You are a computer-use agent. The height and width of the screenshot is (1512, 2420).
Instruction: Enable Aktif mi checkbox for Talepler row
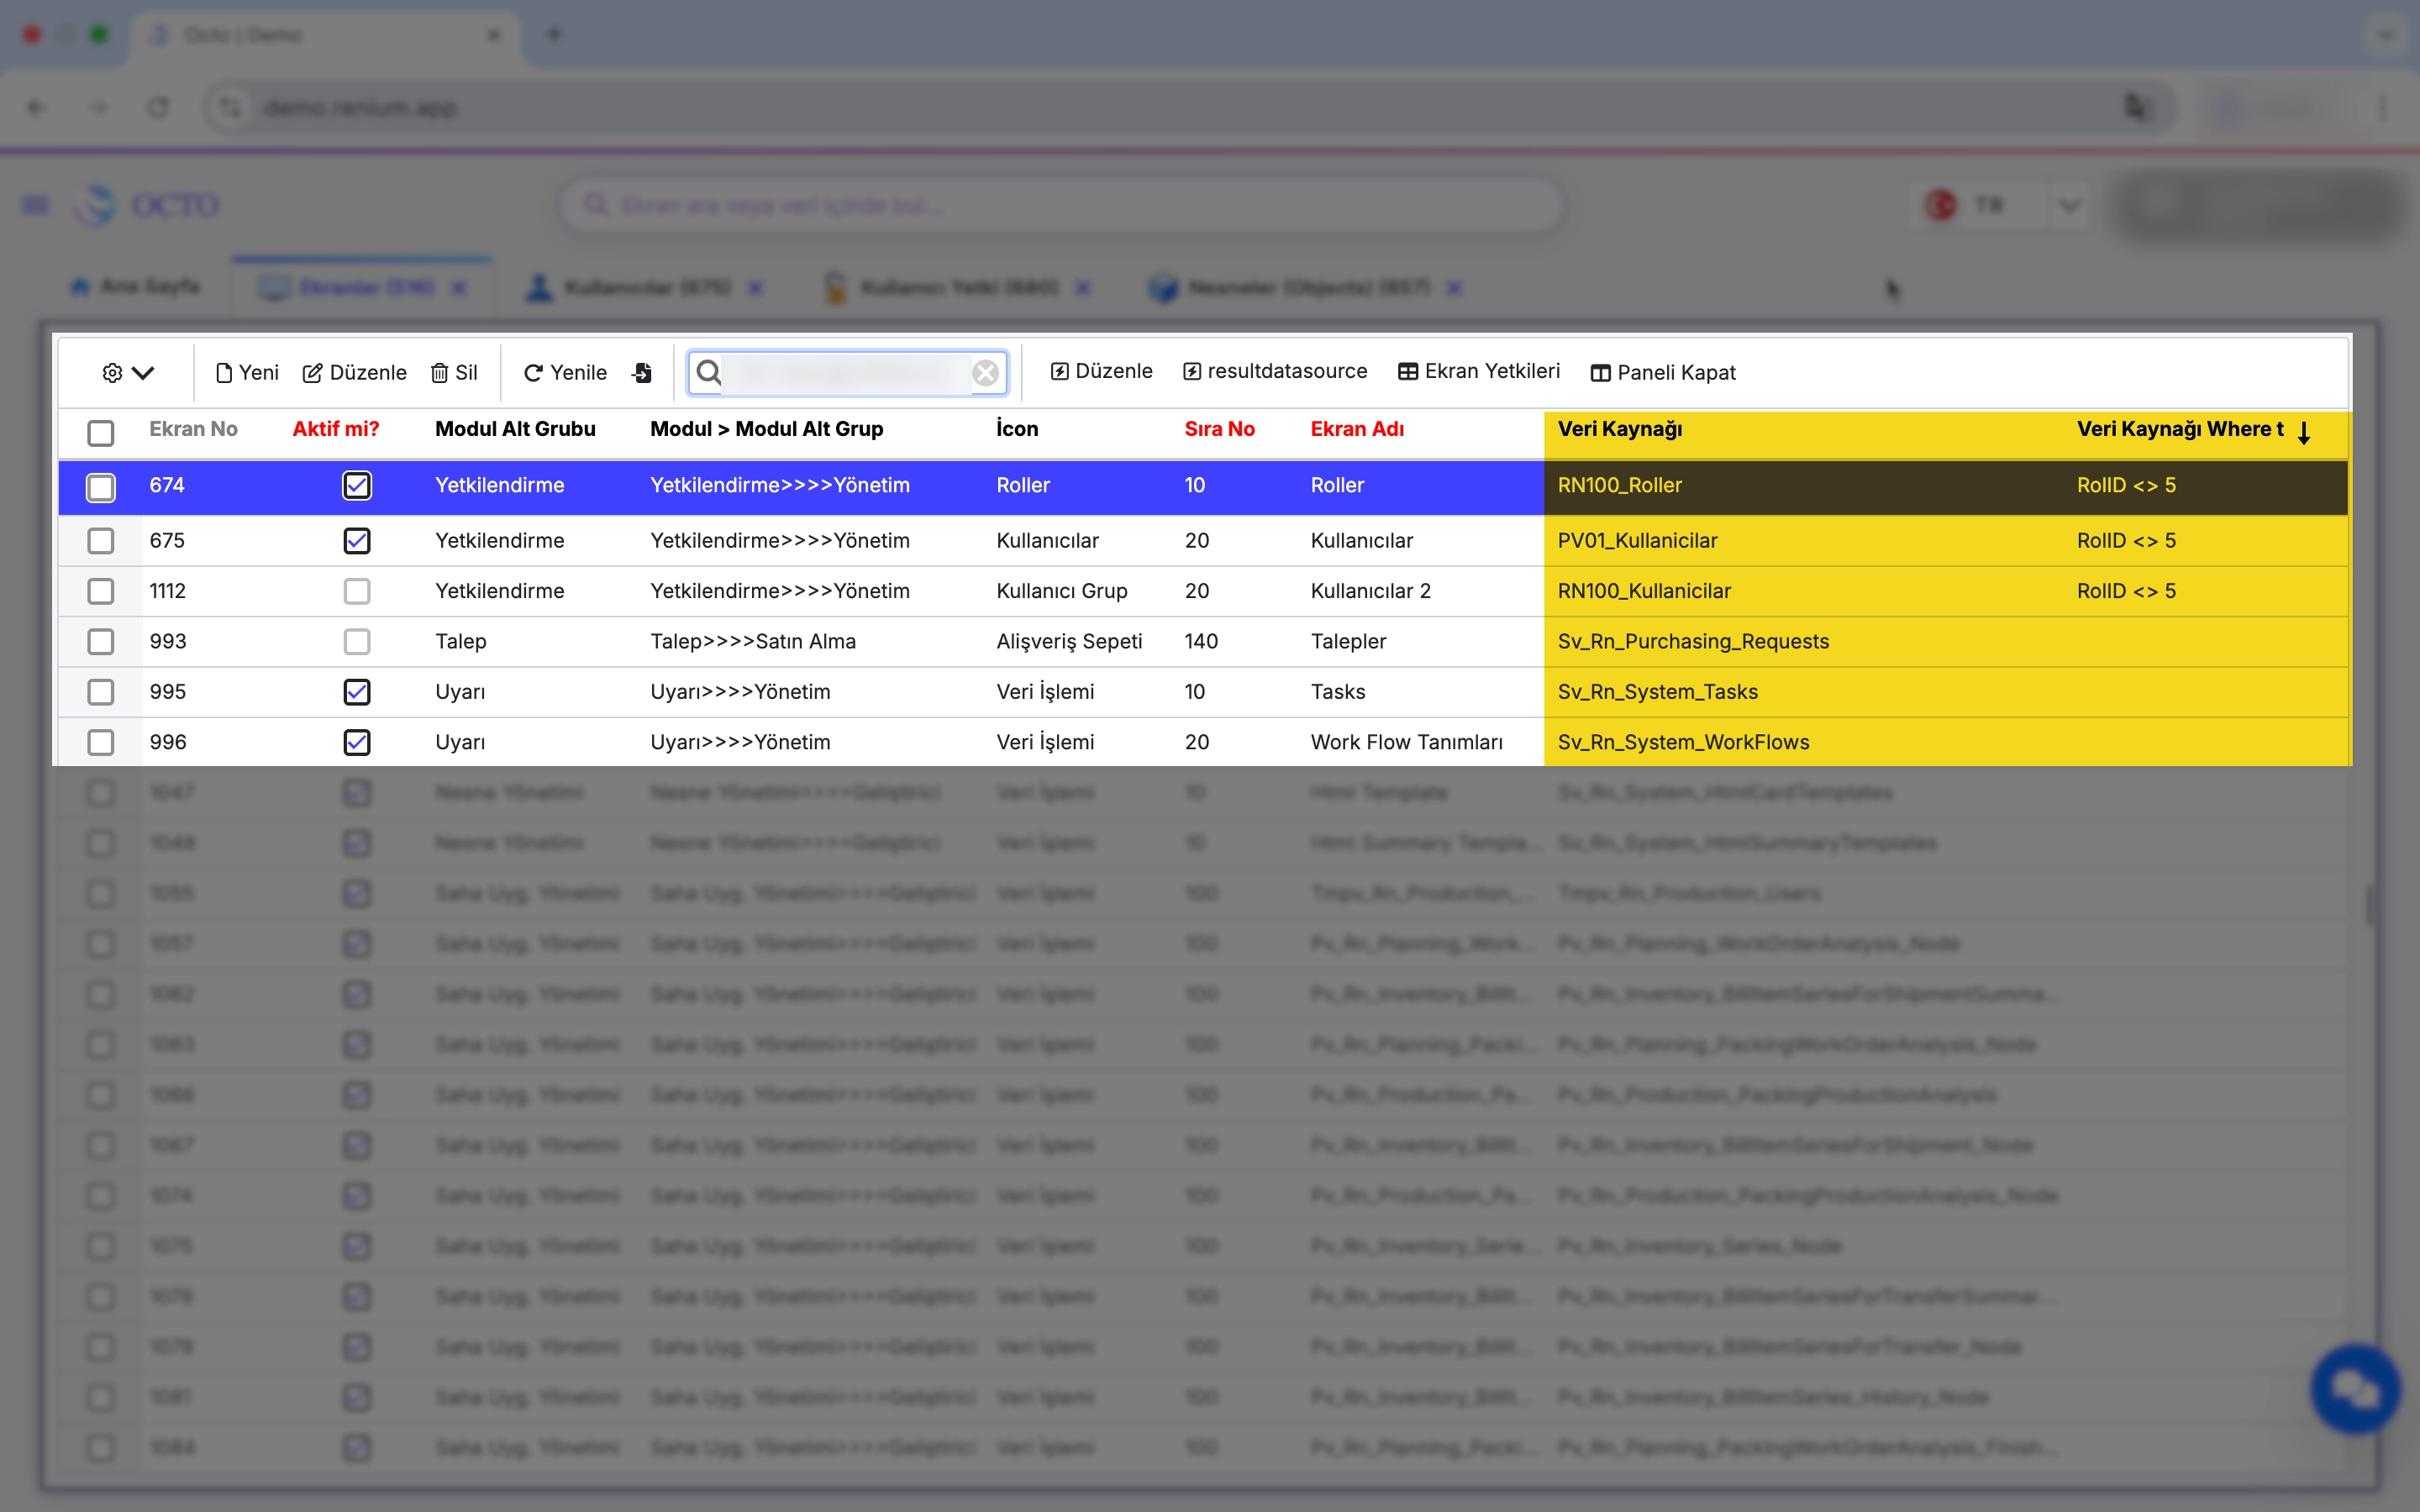click(357, 642)
